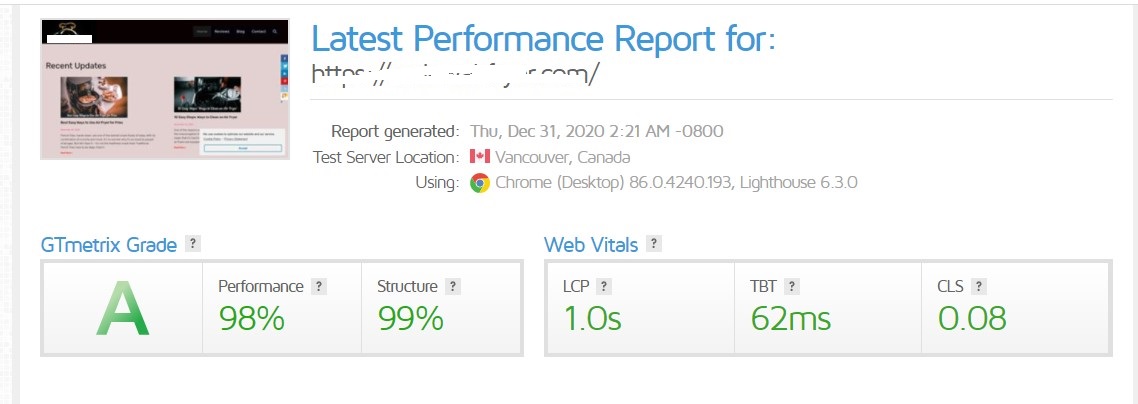This screenshot has width=1138, height=404.
Task: Select the 98% Performance score
Action: [252, 318]
